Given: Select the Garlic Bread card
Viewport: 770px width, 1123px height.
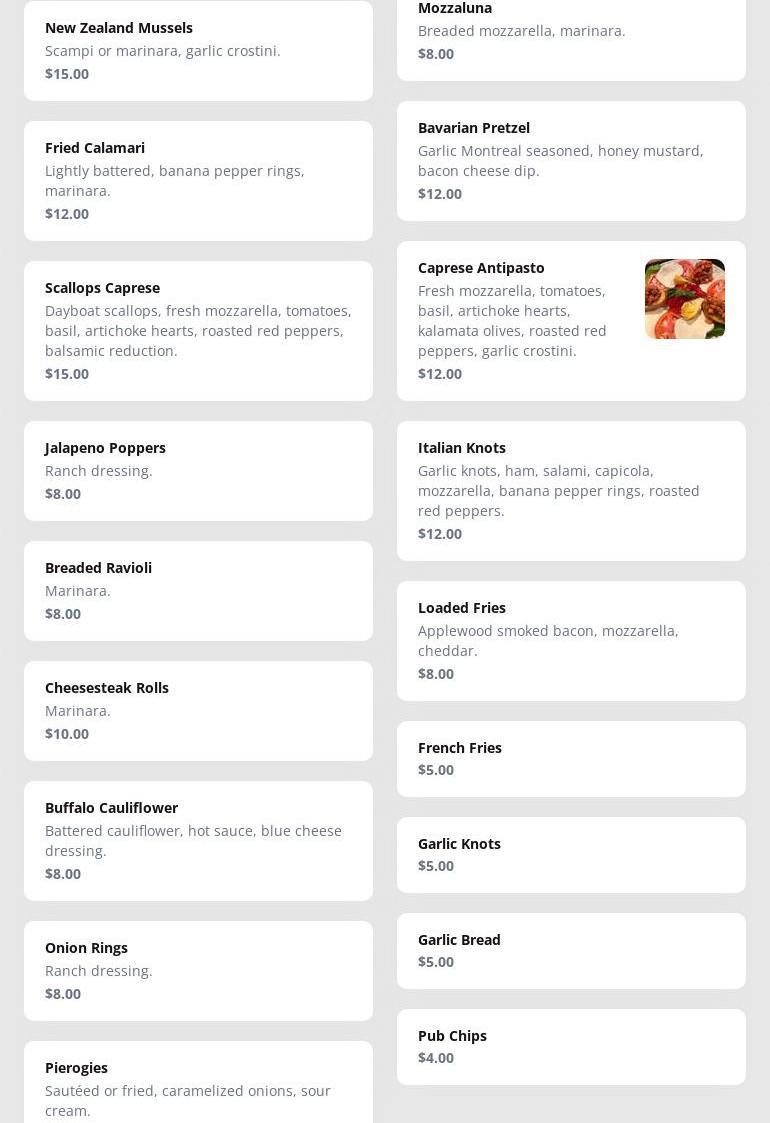Looking at the screenshot, I should click(570, 950).
